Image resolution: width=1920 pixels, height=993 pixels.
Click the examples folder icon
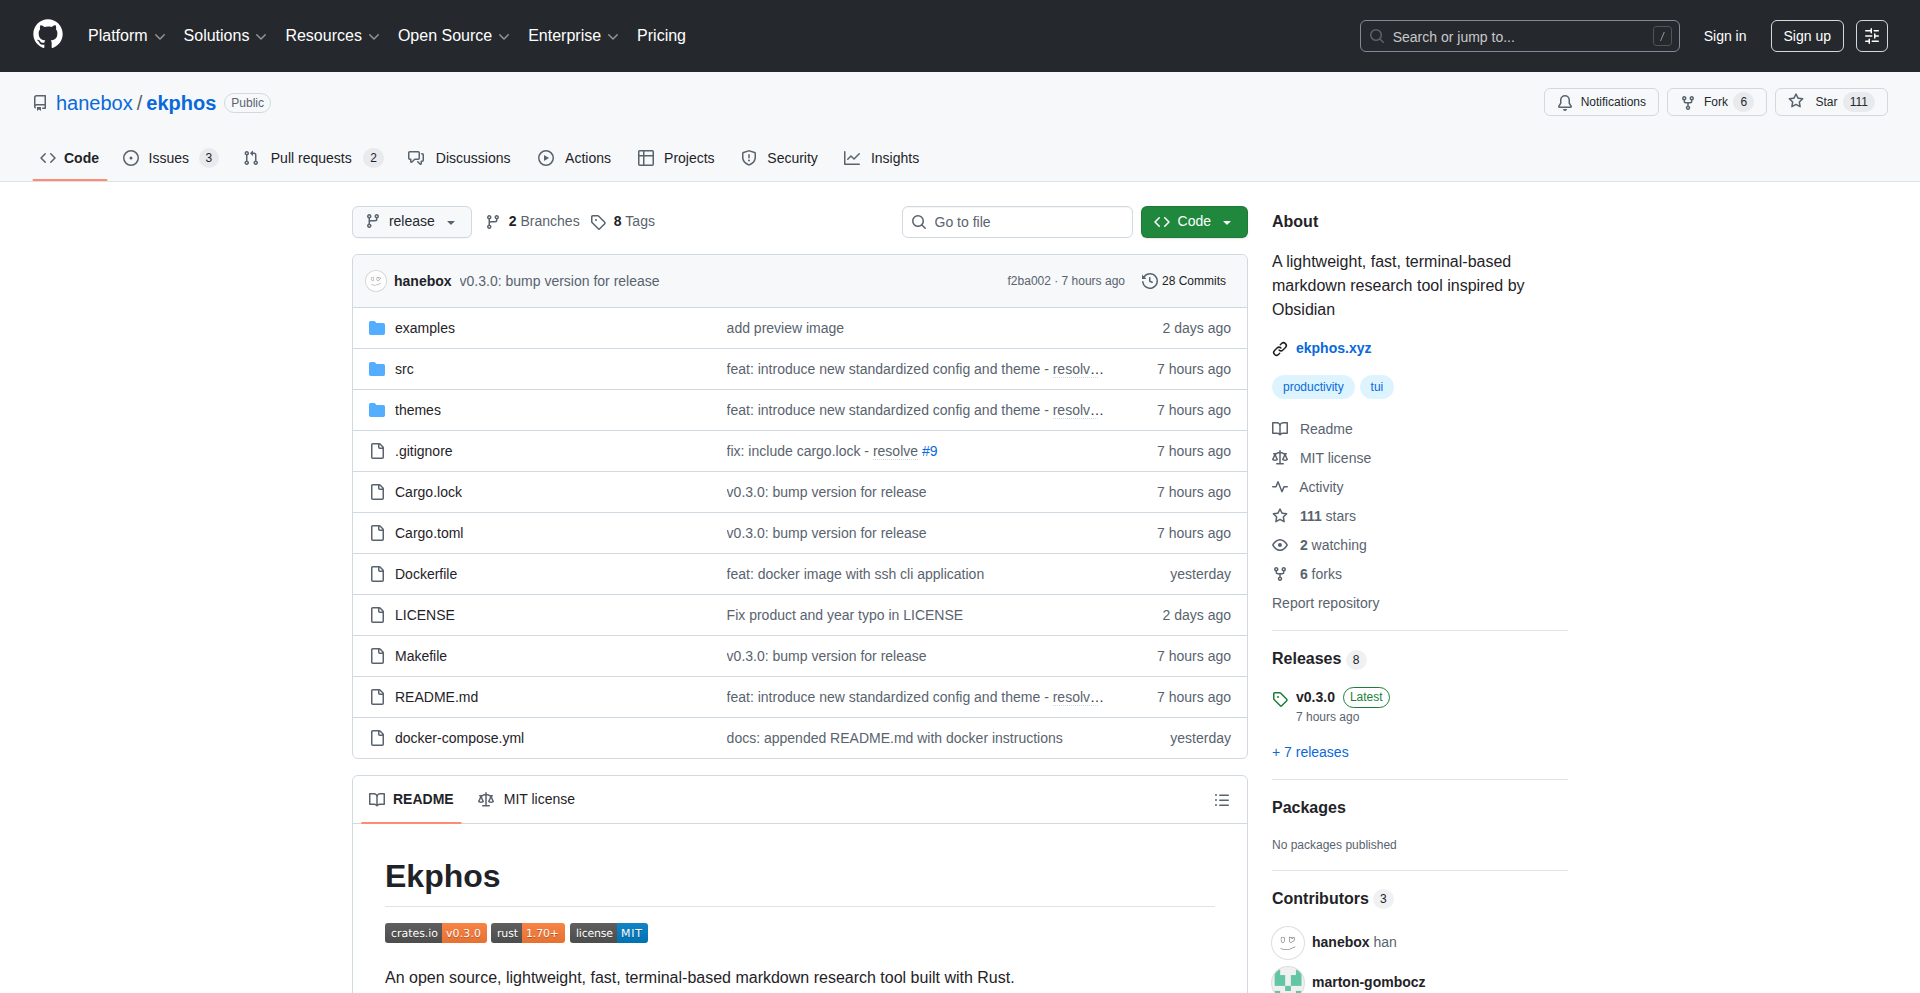377,328
